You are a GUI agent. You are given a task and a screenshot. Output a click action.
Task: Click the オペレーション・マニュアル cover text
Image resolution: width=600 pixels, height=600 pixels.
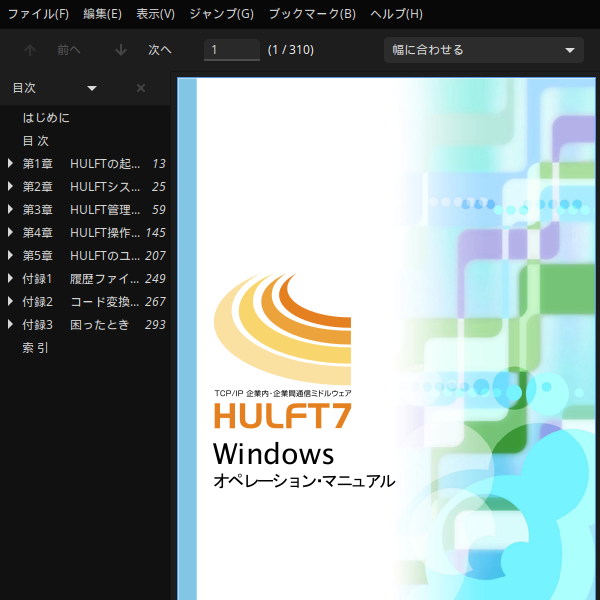(304, 481)
